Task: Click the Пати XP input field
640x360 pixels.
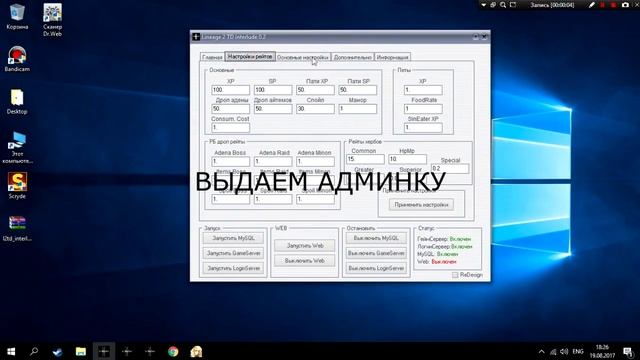Action: pos(316,90)
